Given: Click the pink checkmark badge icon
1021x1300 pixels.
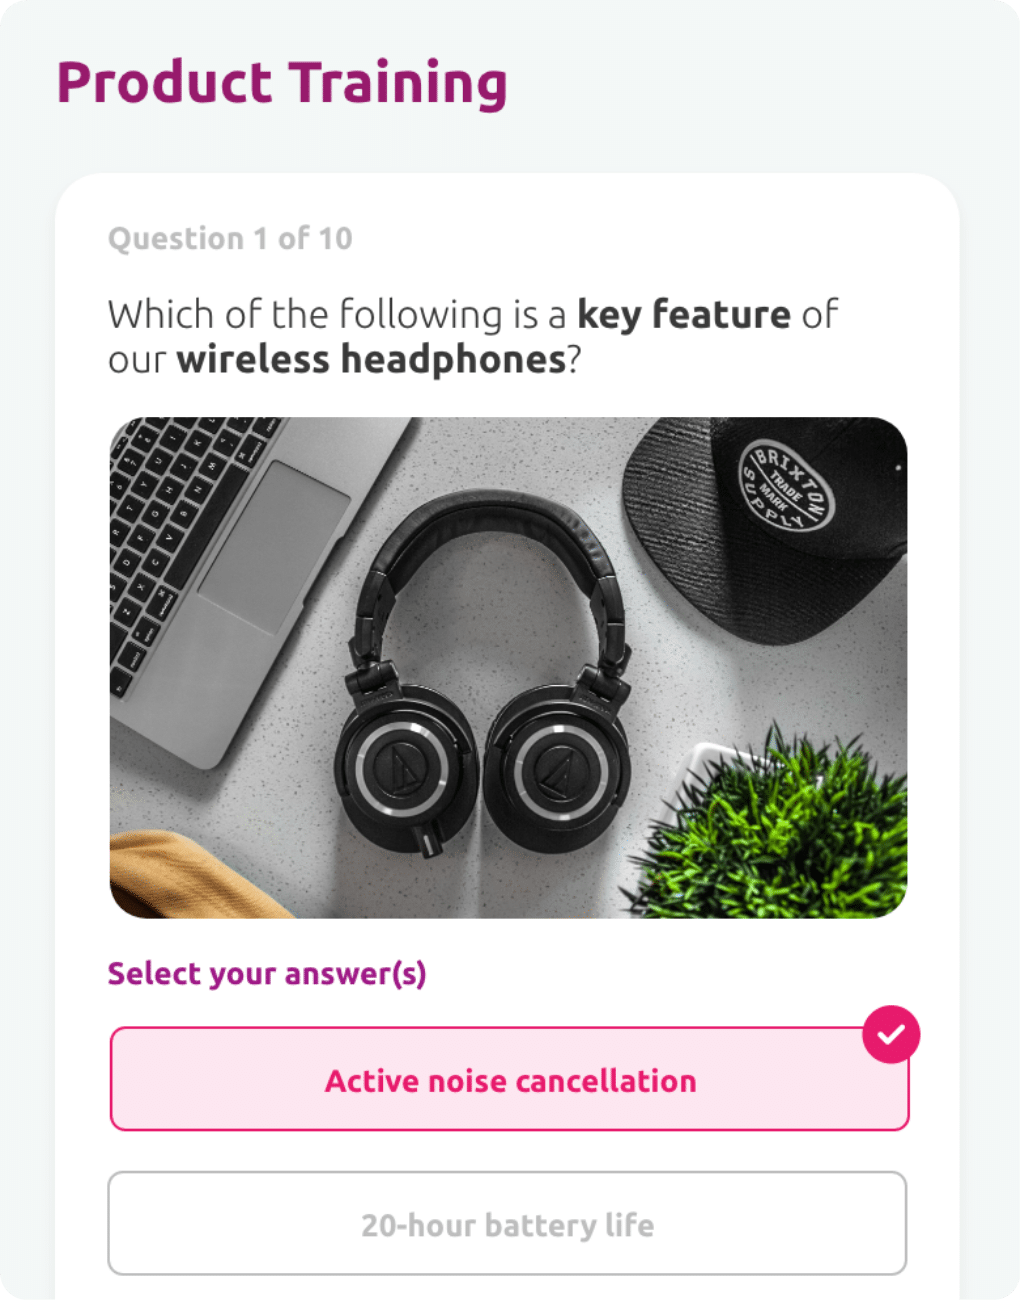Looking at the screenshot, I should coord(891,1034).
